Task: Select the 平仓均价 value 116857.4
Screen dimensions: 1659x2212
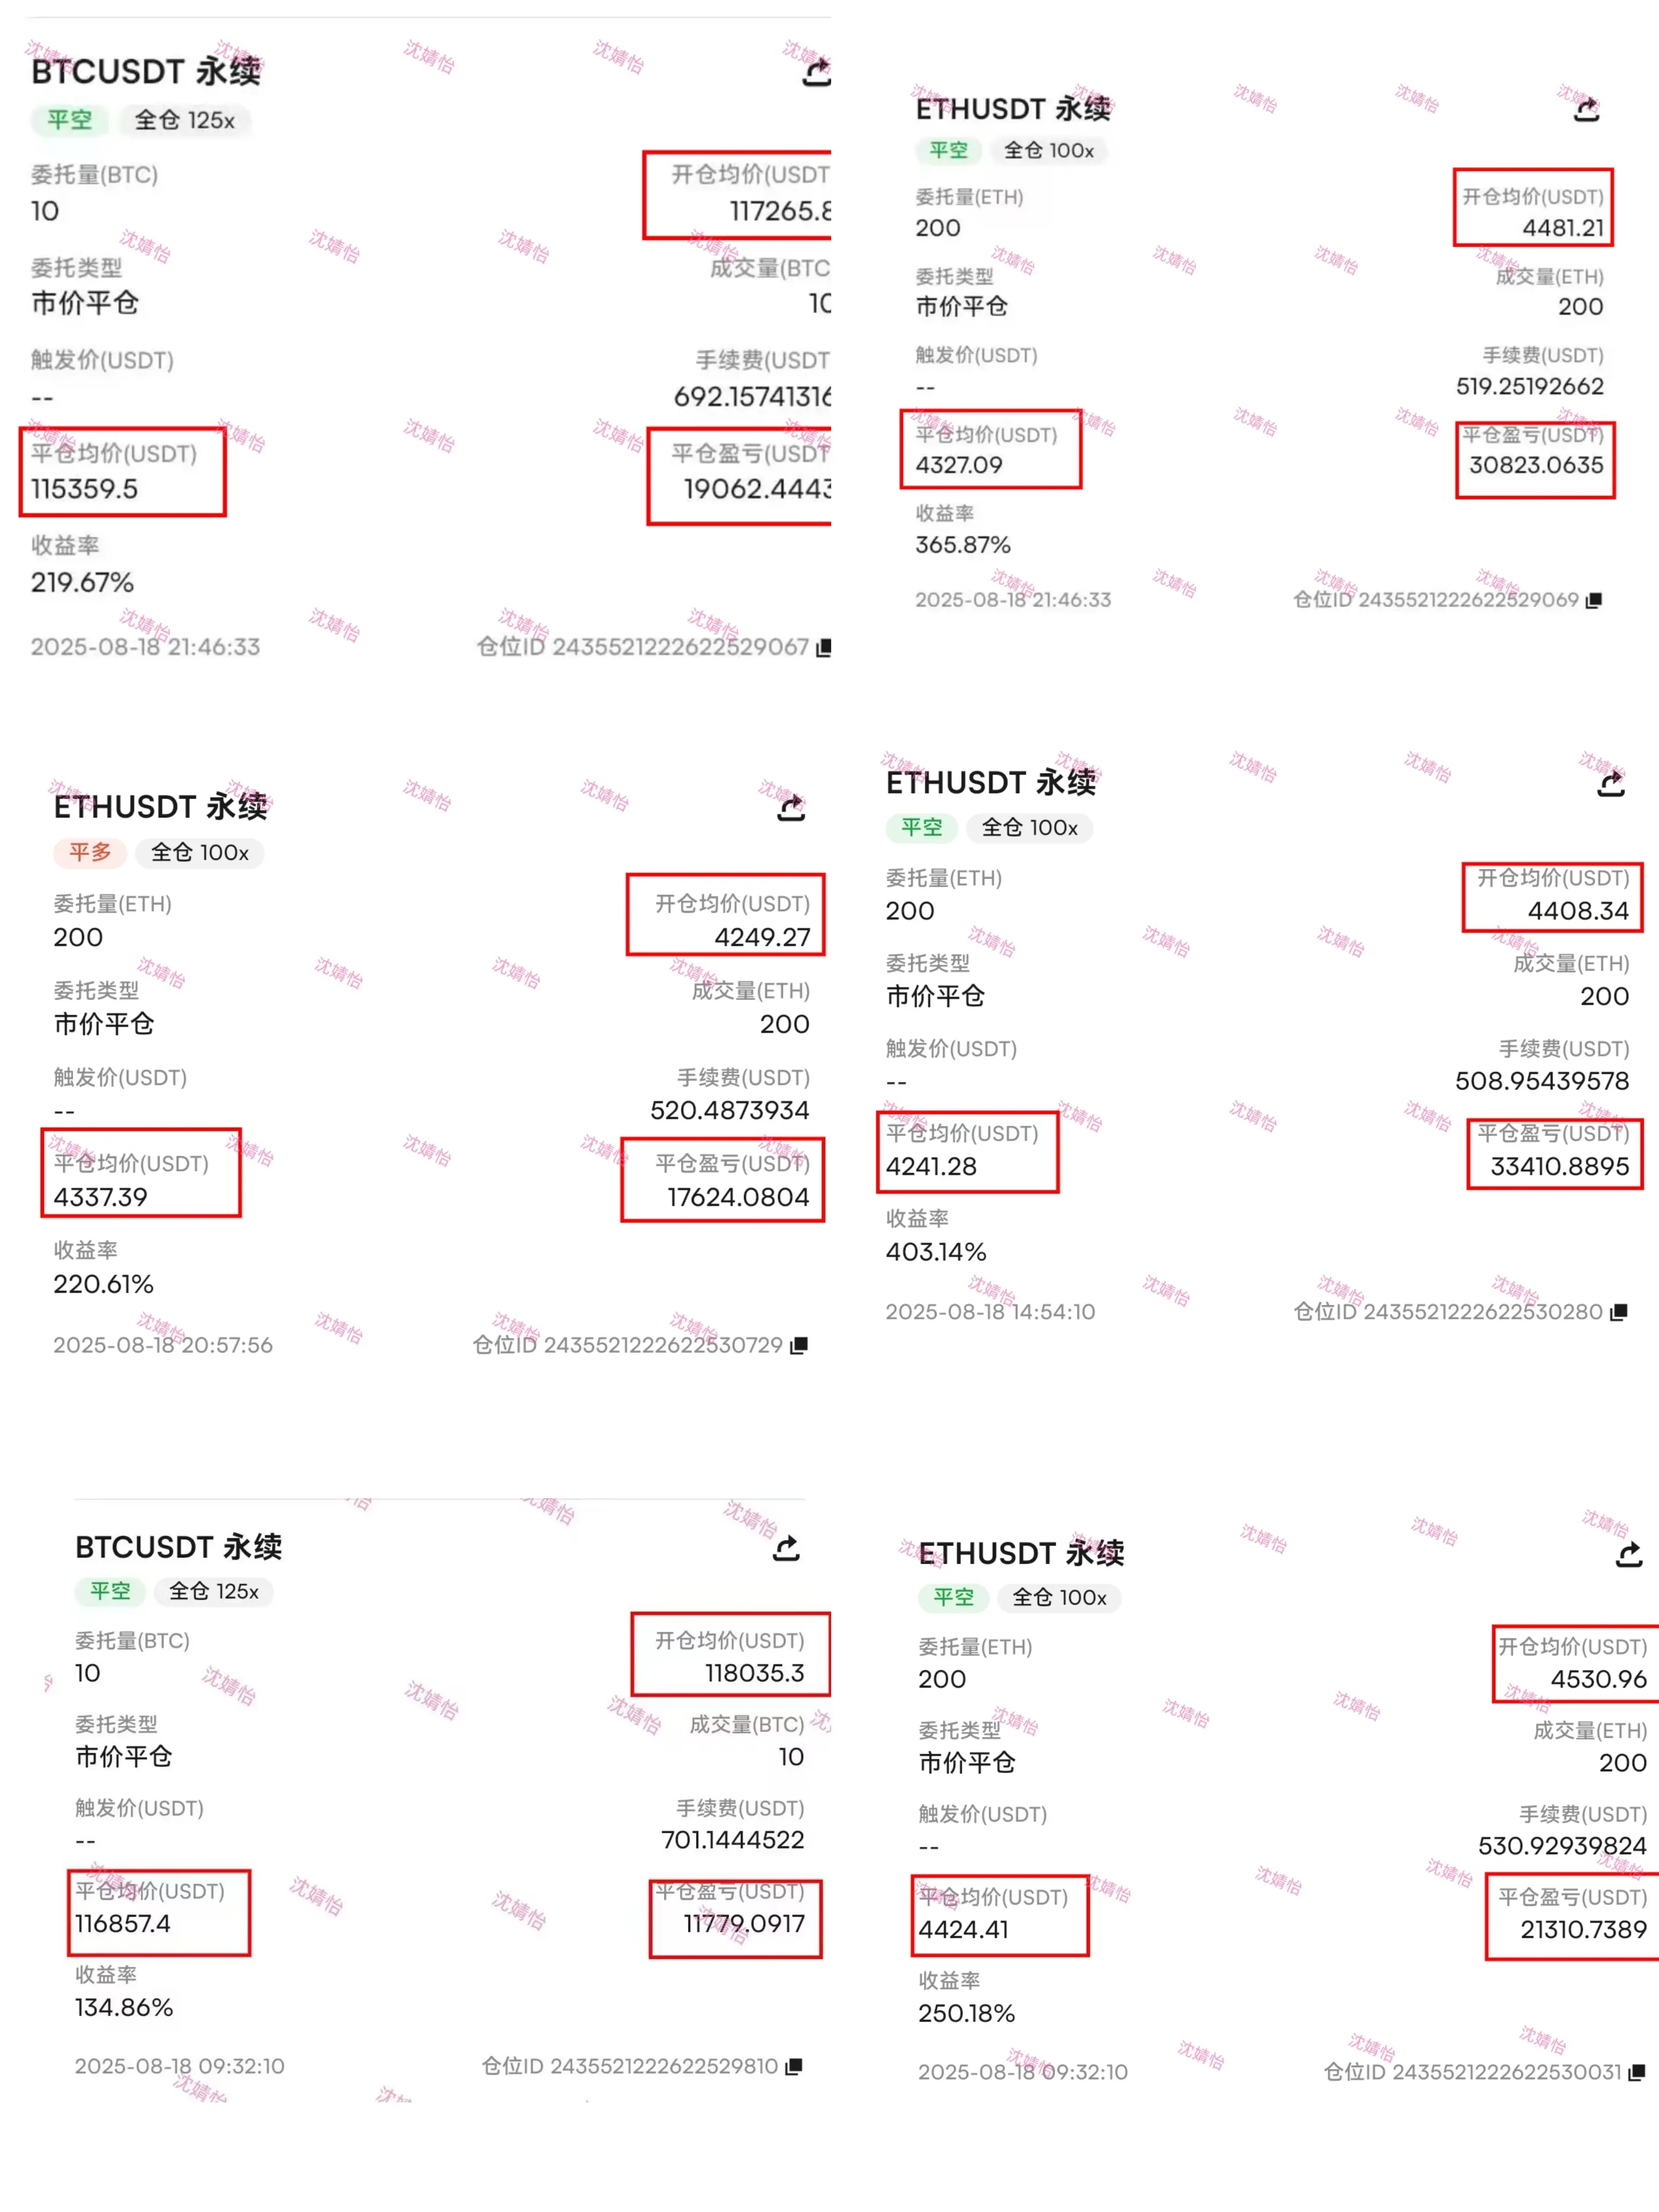Action: point(123,1923)
